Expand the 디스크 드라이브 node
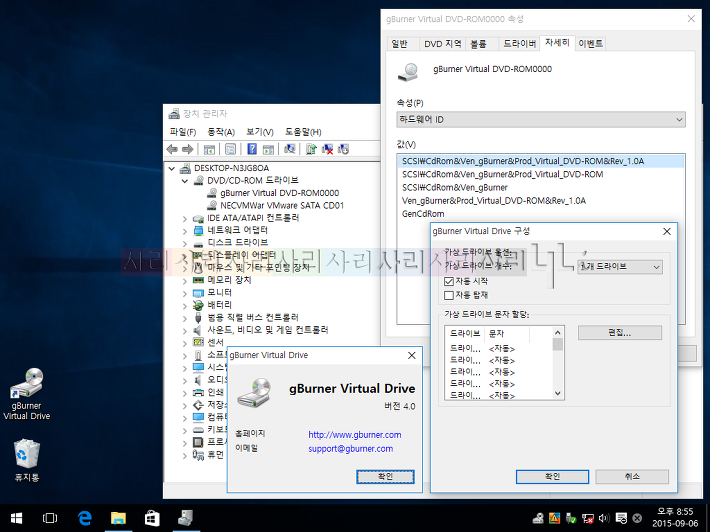This screenshot has width=710, height=532. point(185,243)
